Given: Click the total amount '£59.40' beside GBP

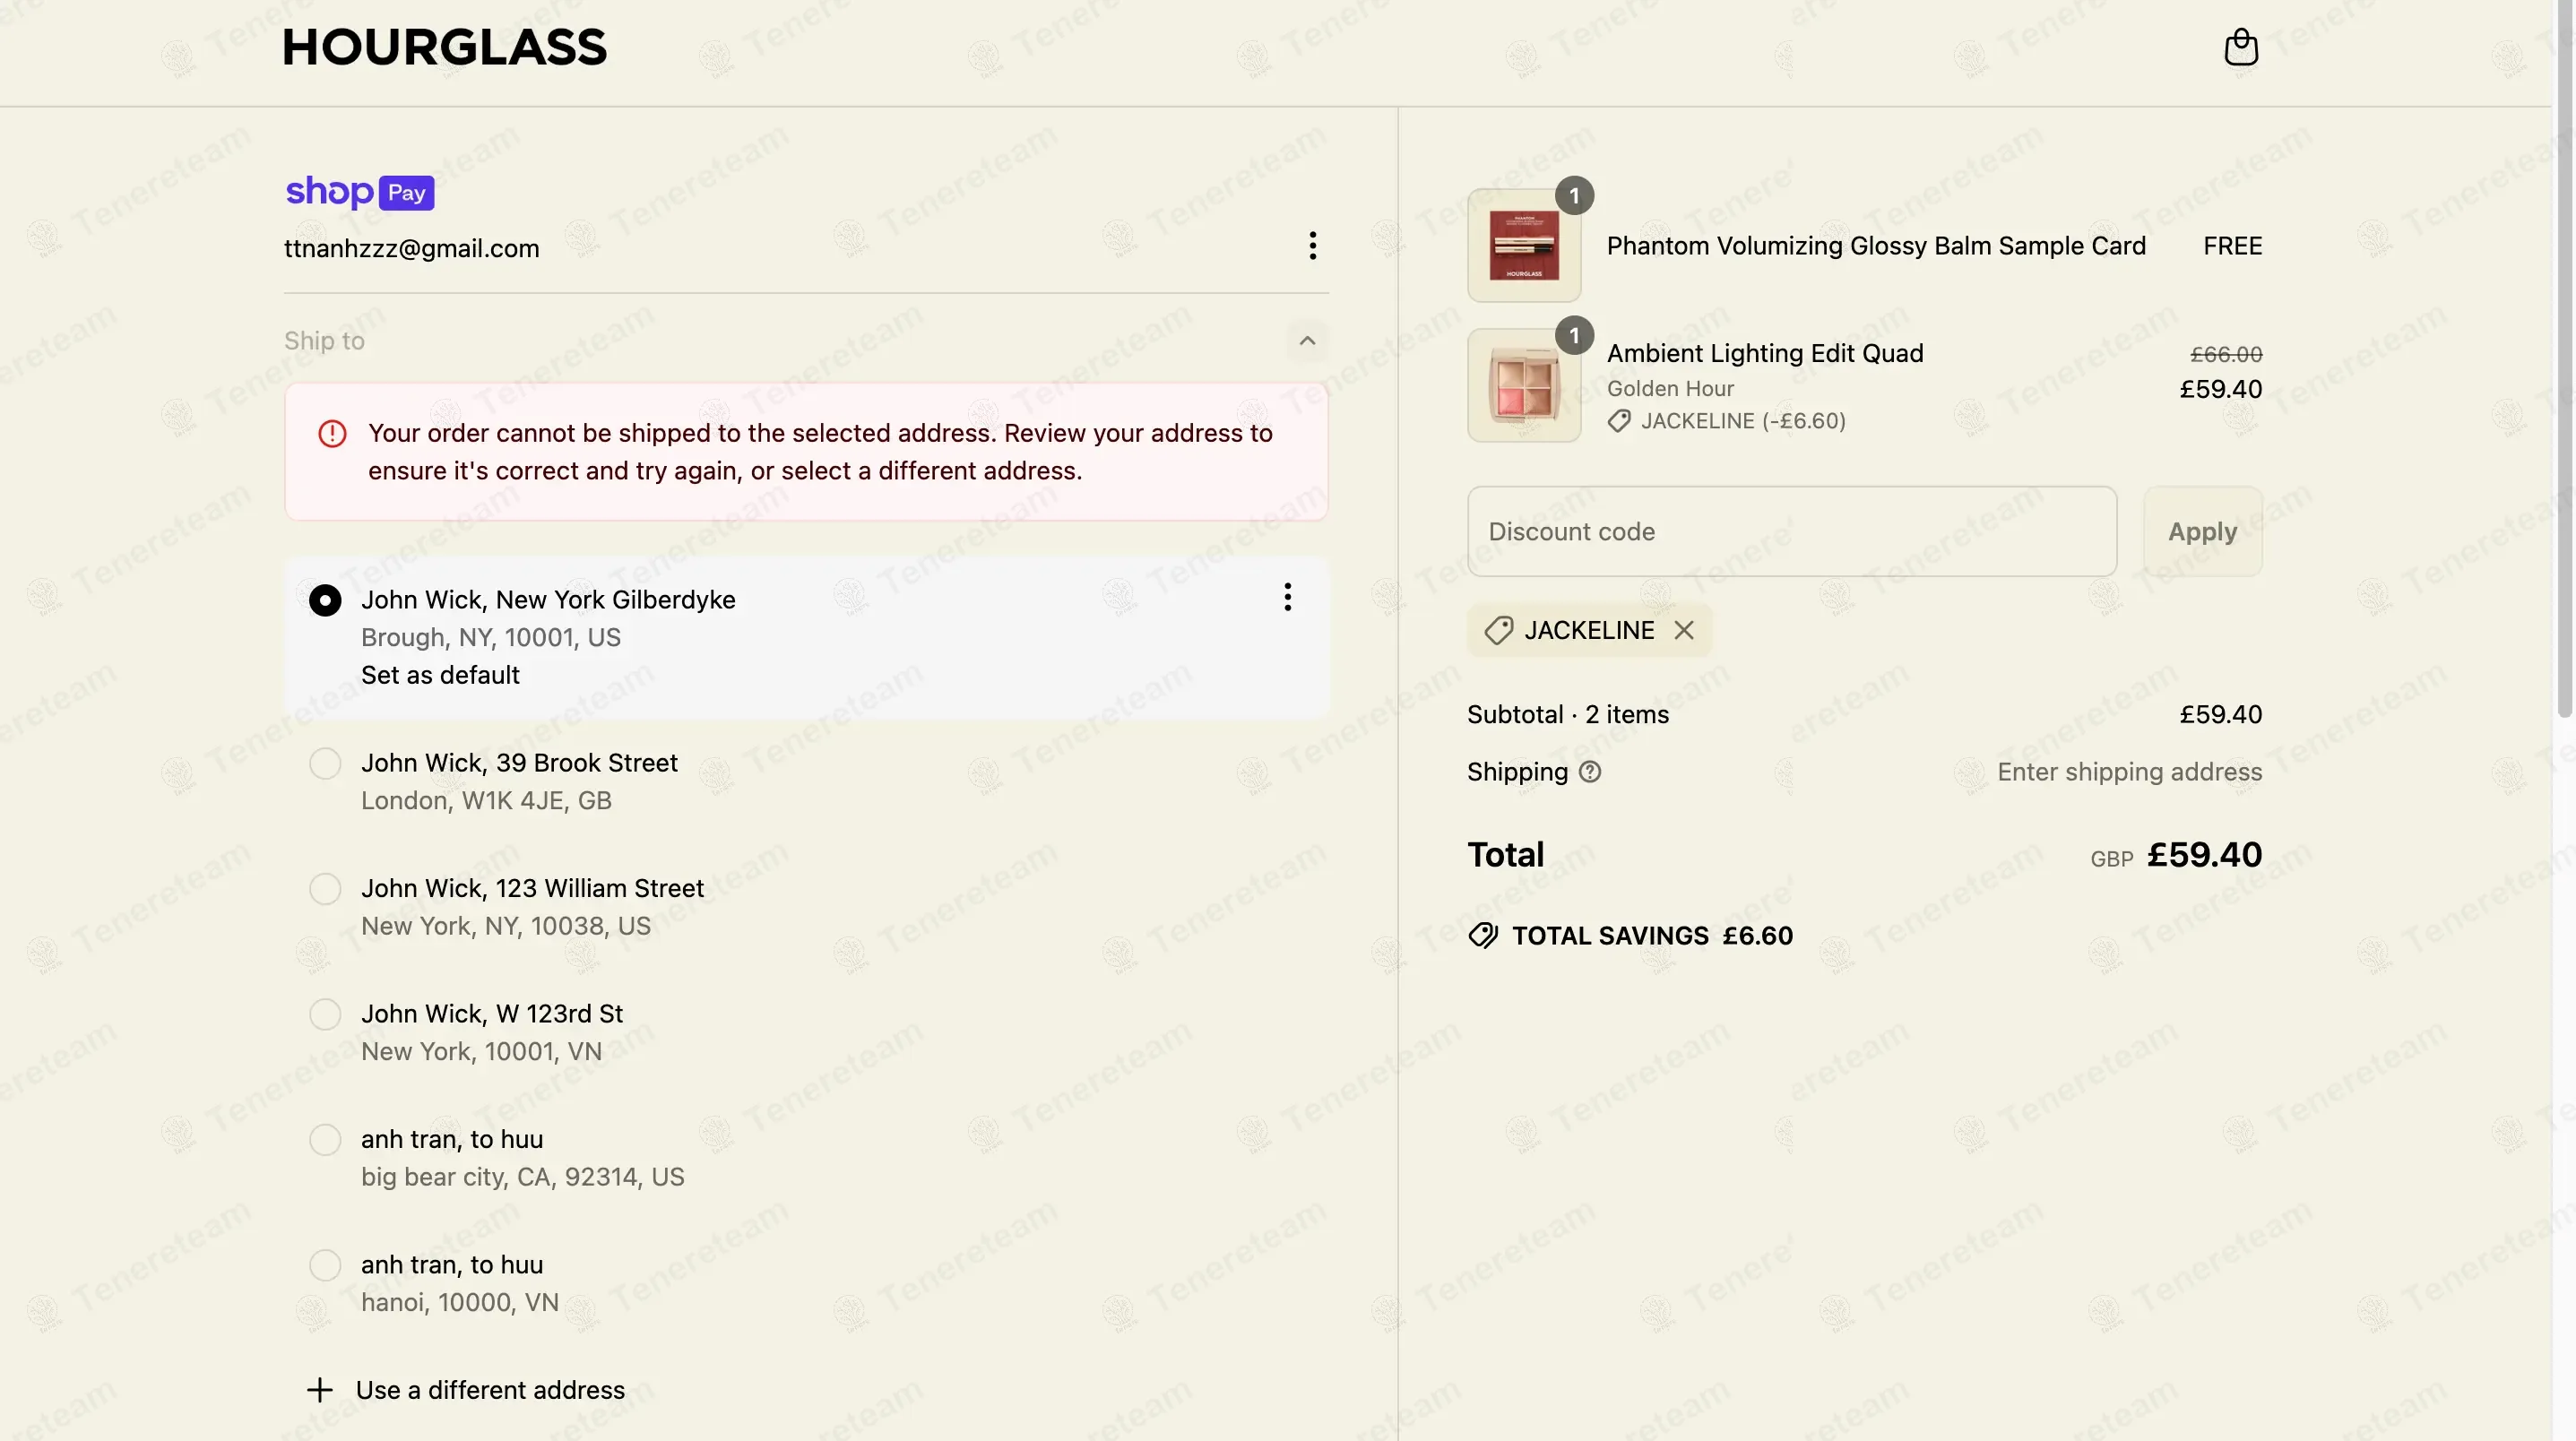Looking at the screenshot, I should pos(2204,855).
